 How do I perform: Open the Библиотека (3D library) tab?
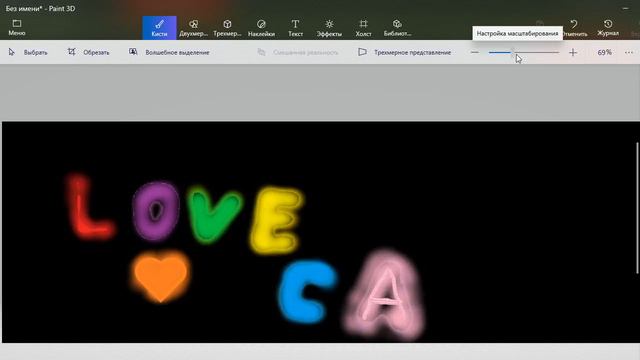point(397,28)
